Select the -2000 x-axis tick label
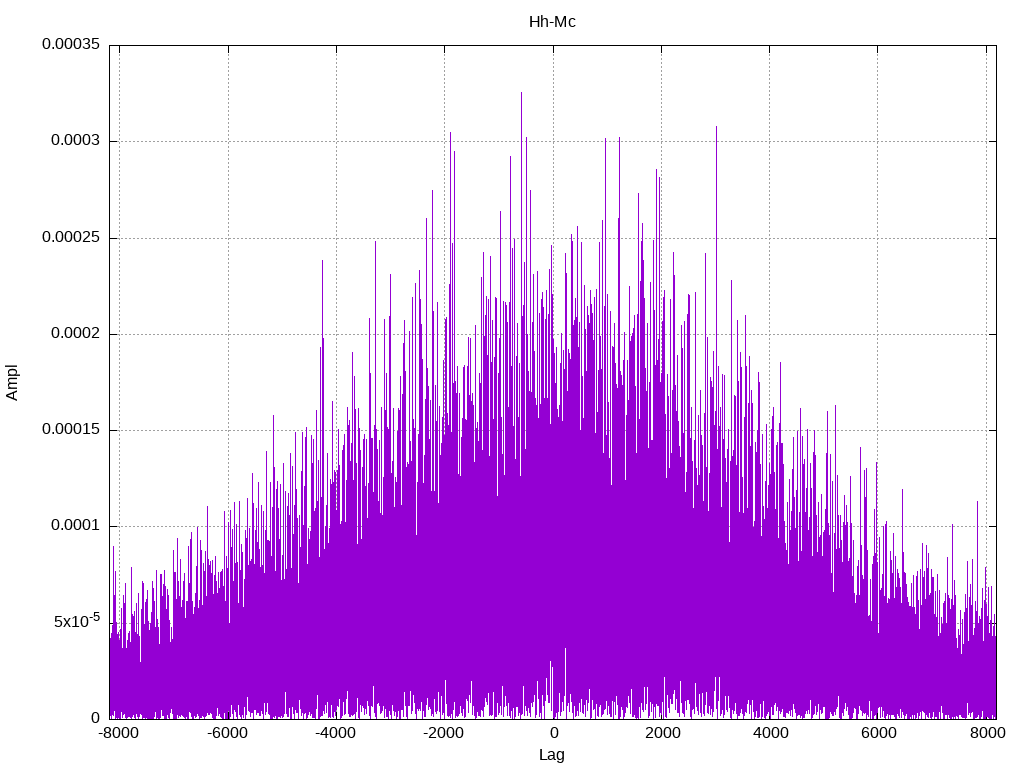1024x768 pixels. [x=443, y=733]
